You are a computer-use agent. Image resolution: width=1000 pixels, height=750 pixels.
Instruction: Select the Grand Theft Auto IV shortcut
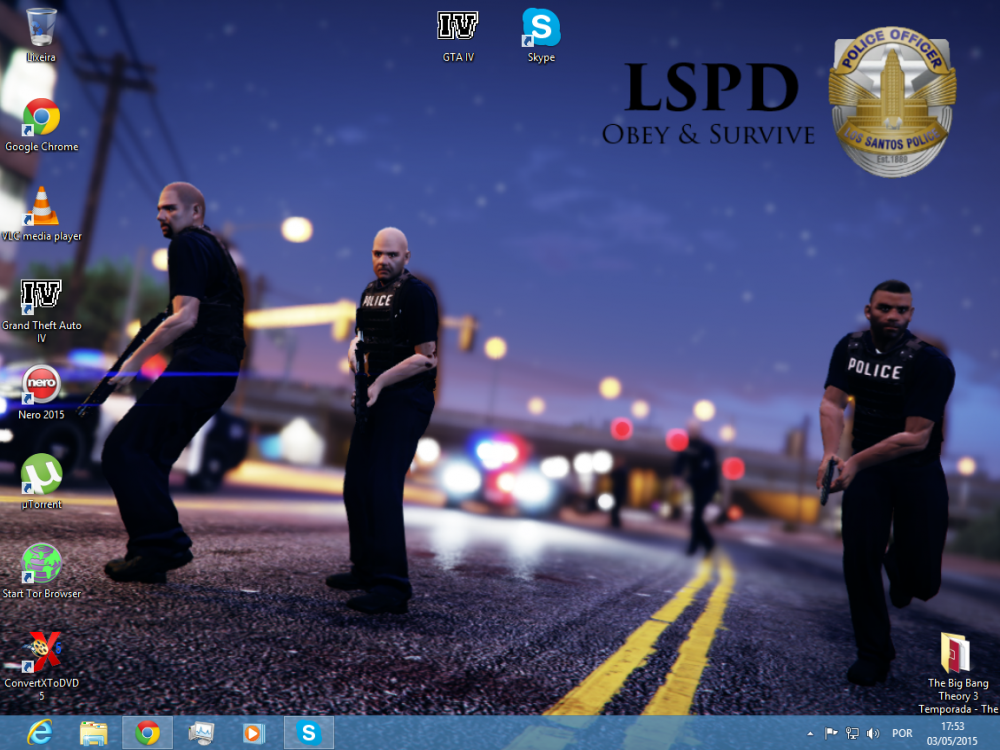click(41, 311)
